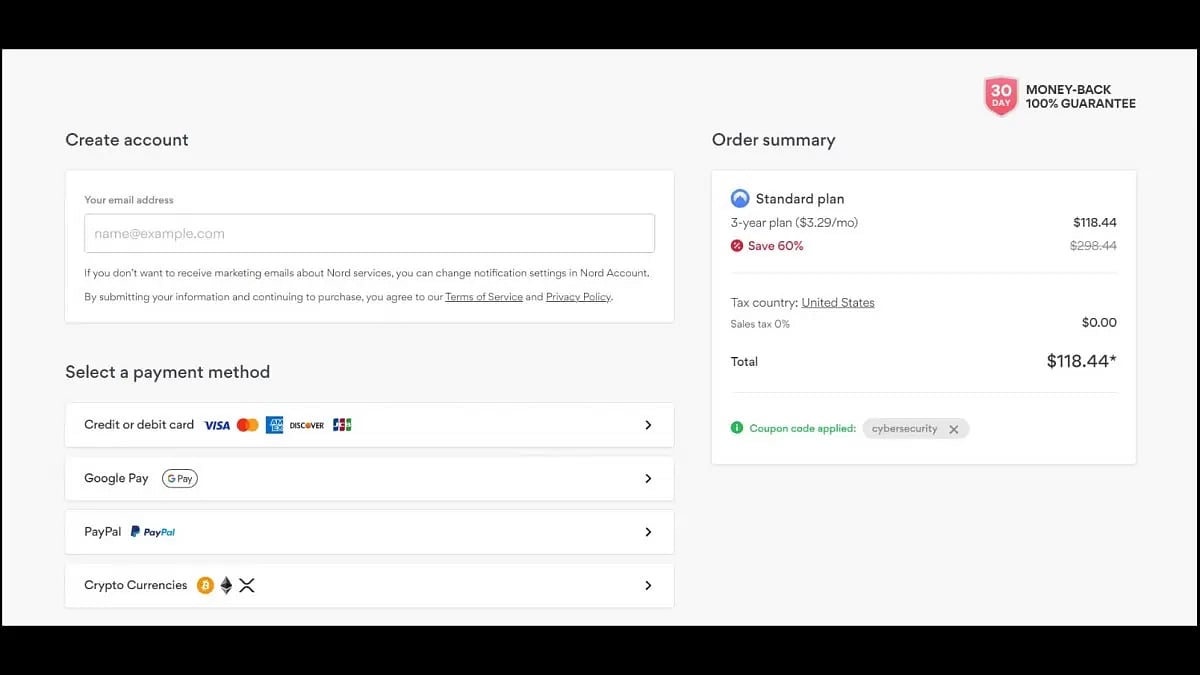
Task: Click the XRP crypto icon
Action: pyautogui.click(x=247, y=586)
